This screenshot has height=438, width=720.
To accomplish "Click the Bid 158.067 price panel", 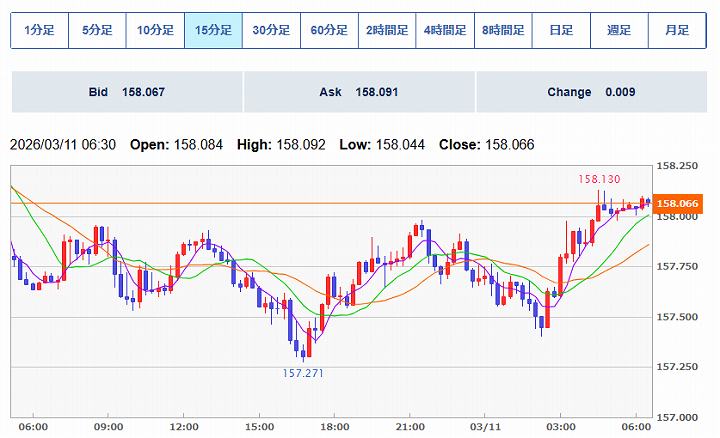I will [127, 92].
